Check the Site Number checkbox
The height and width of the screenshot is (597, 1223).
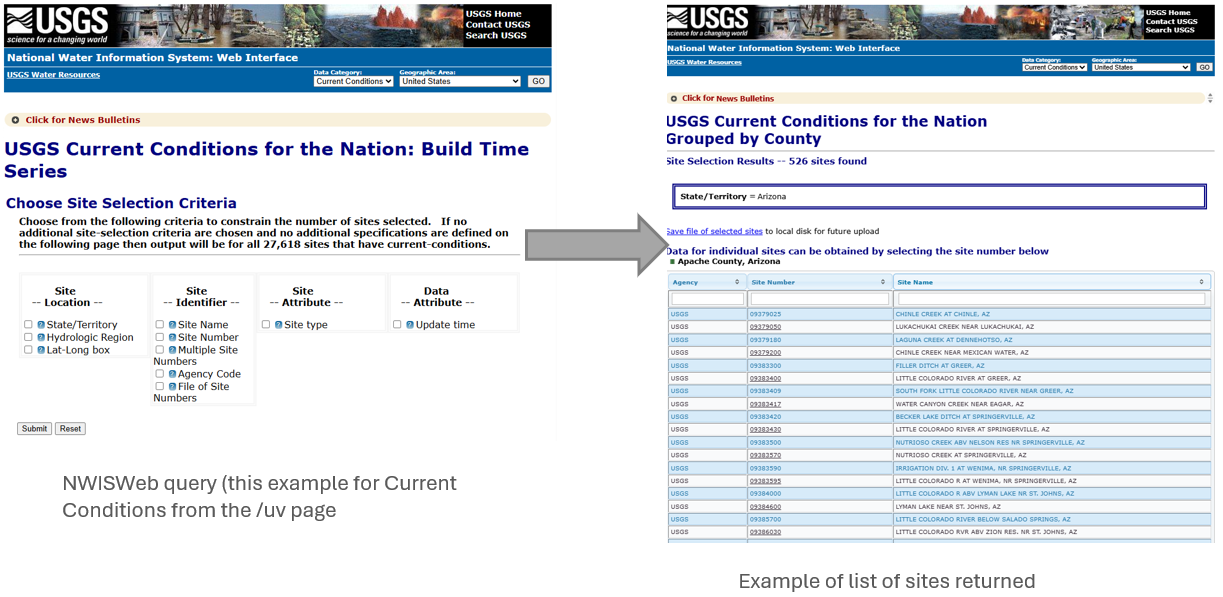pos(160,338)
